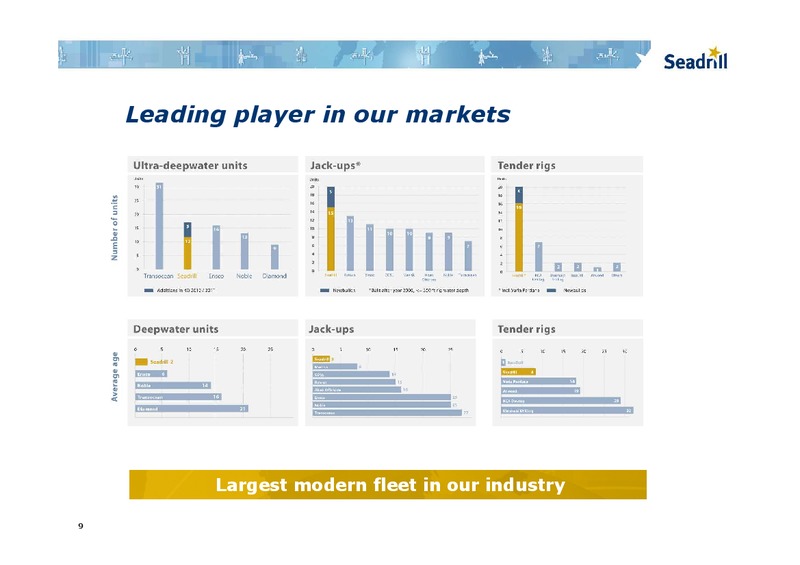The height and width of the screenshot is (565, 800).
Task: Click the longest bar, Transocean, in the Jack-ups age chart
Action: [x=387, y=413]
